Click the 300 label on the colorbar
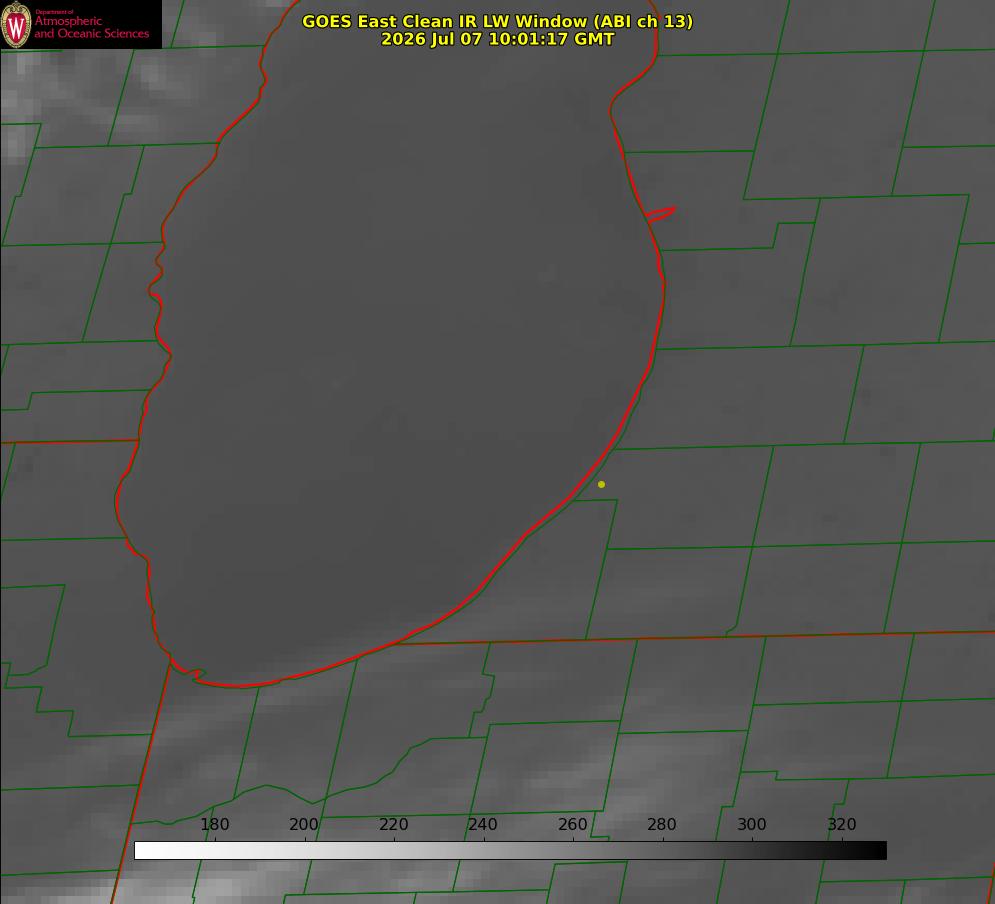995x904 pixels. pyautogui.click(x=752, y=824)
